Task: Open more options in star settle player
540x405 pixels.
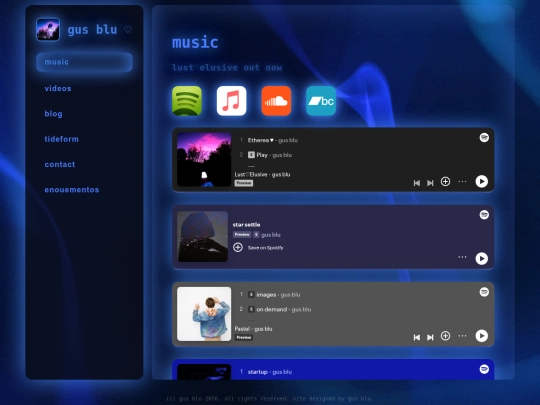Action: click(462, 257)
